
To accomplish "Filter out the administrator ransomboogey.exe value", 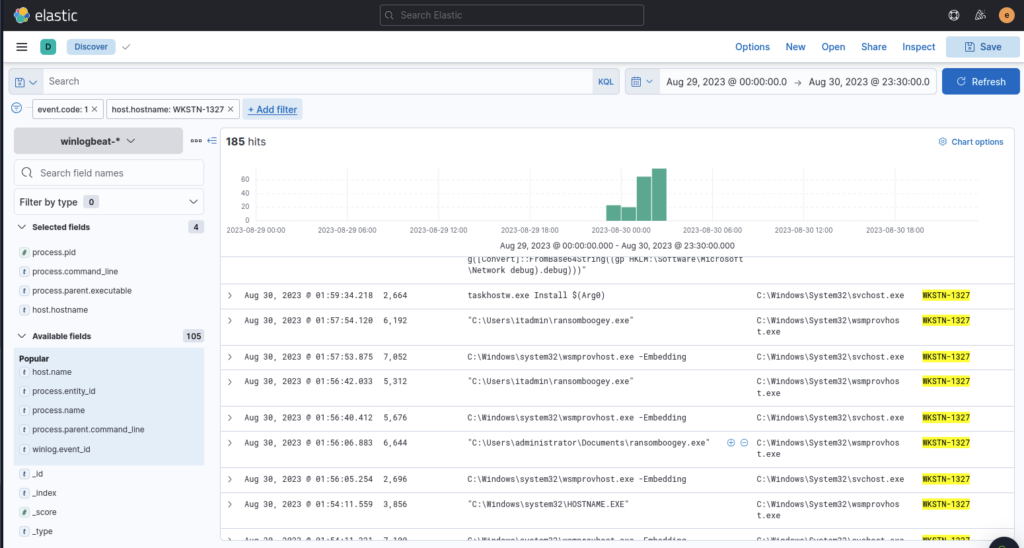I will (x=744, y=443).
